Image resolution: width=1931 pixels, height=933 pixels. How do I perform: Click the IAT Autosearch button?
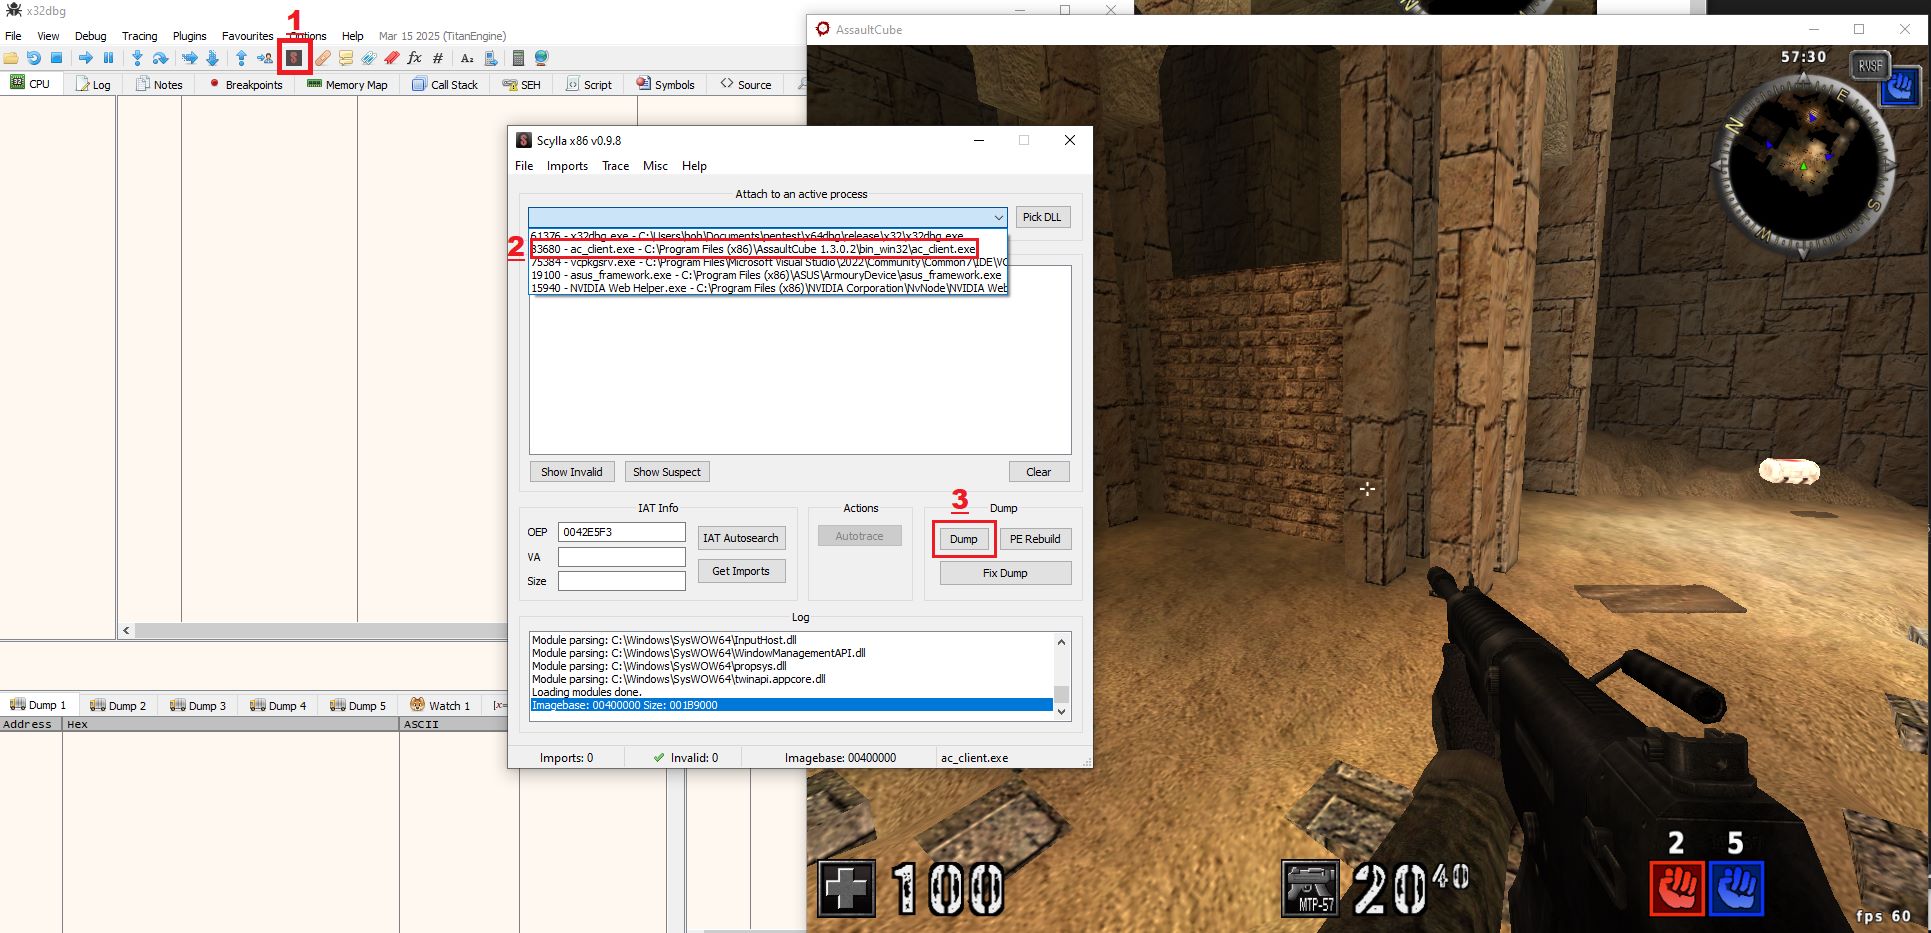[x=741, y=538]
